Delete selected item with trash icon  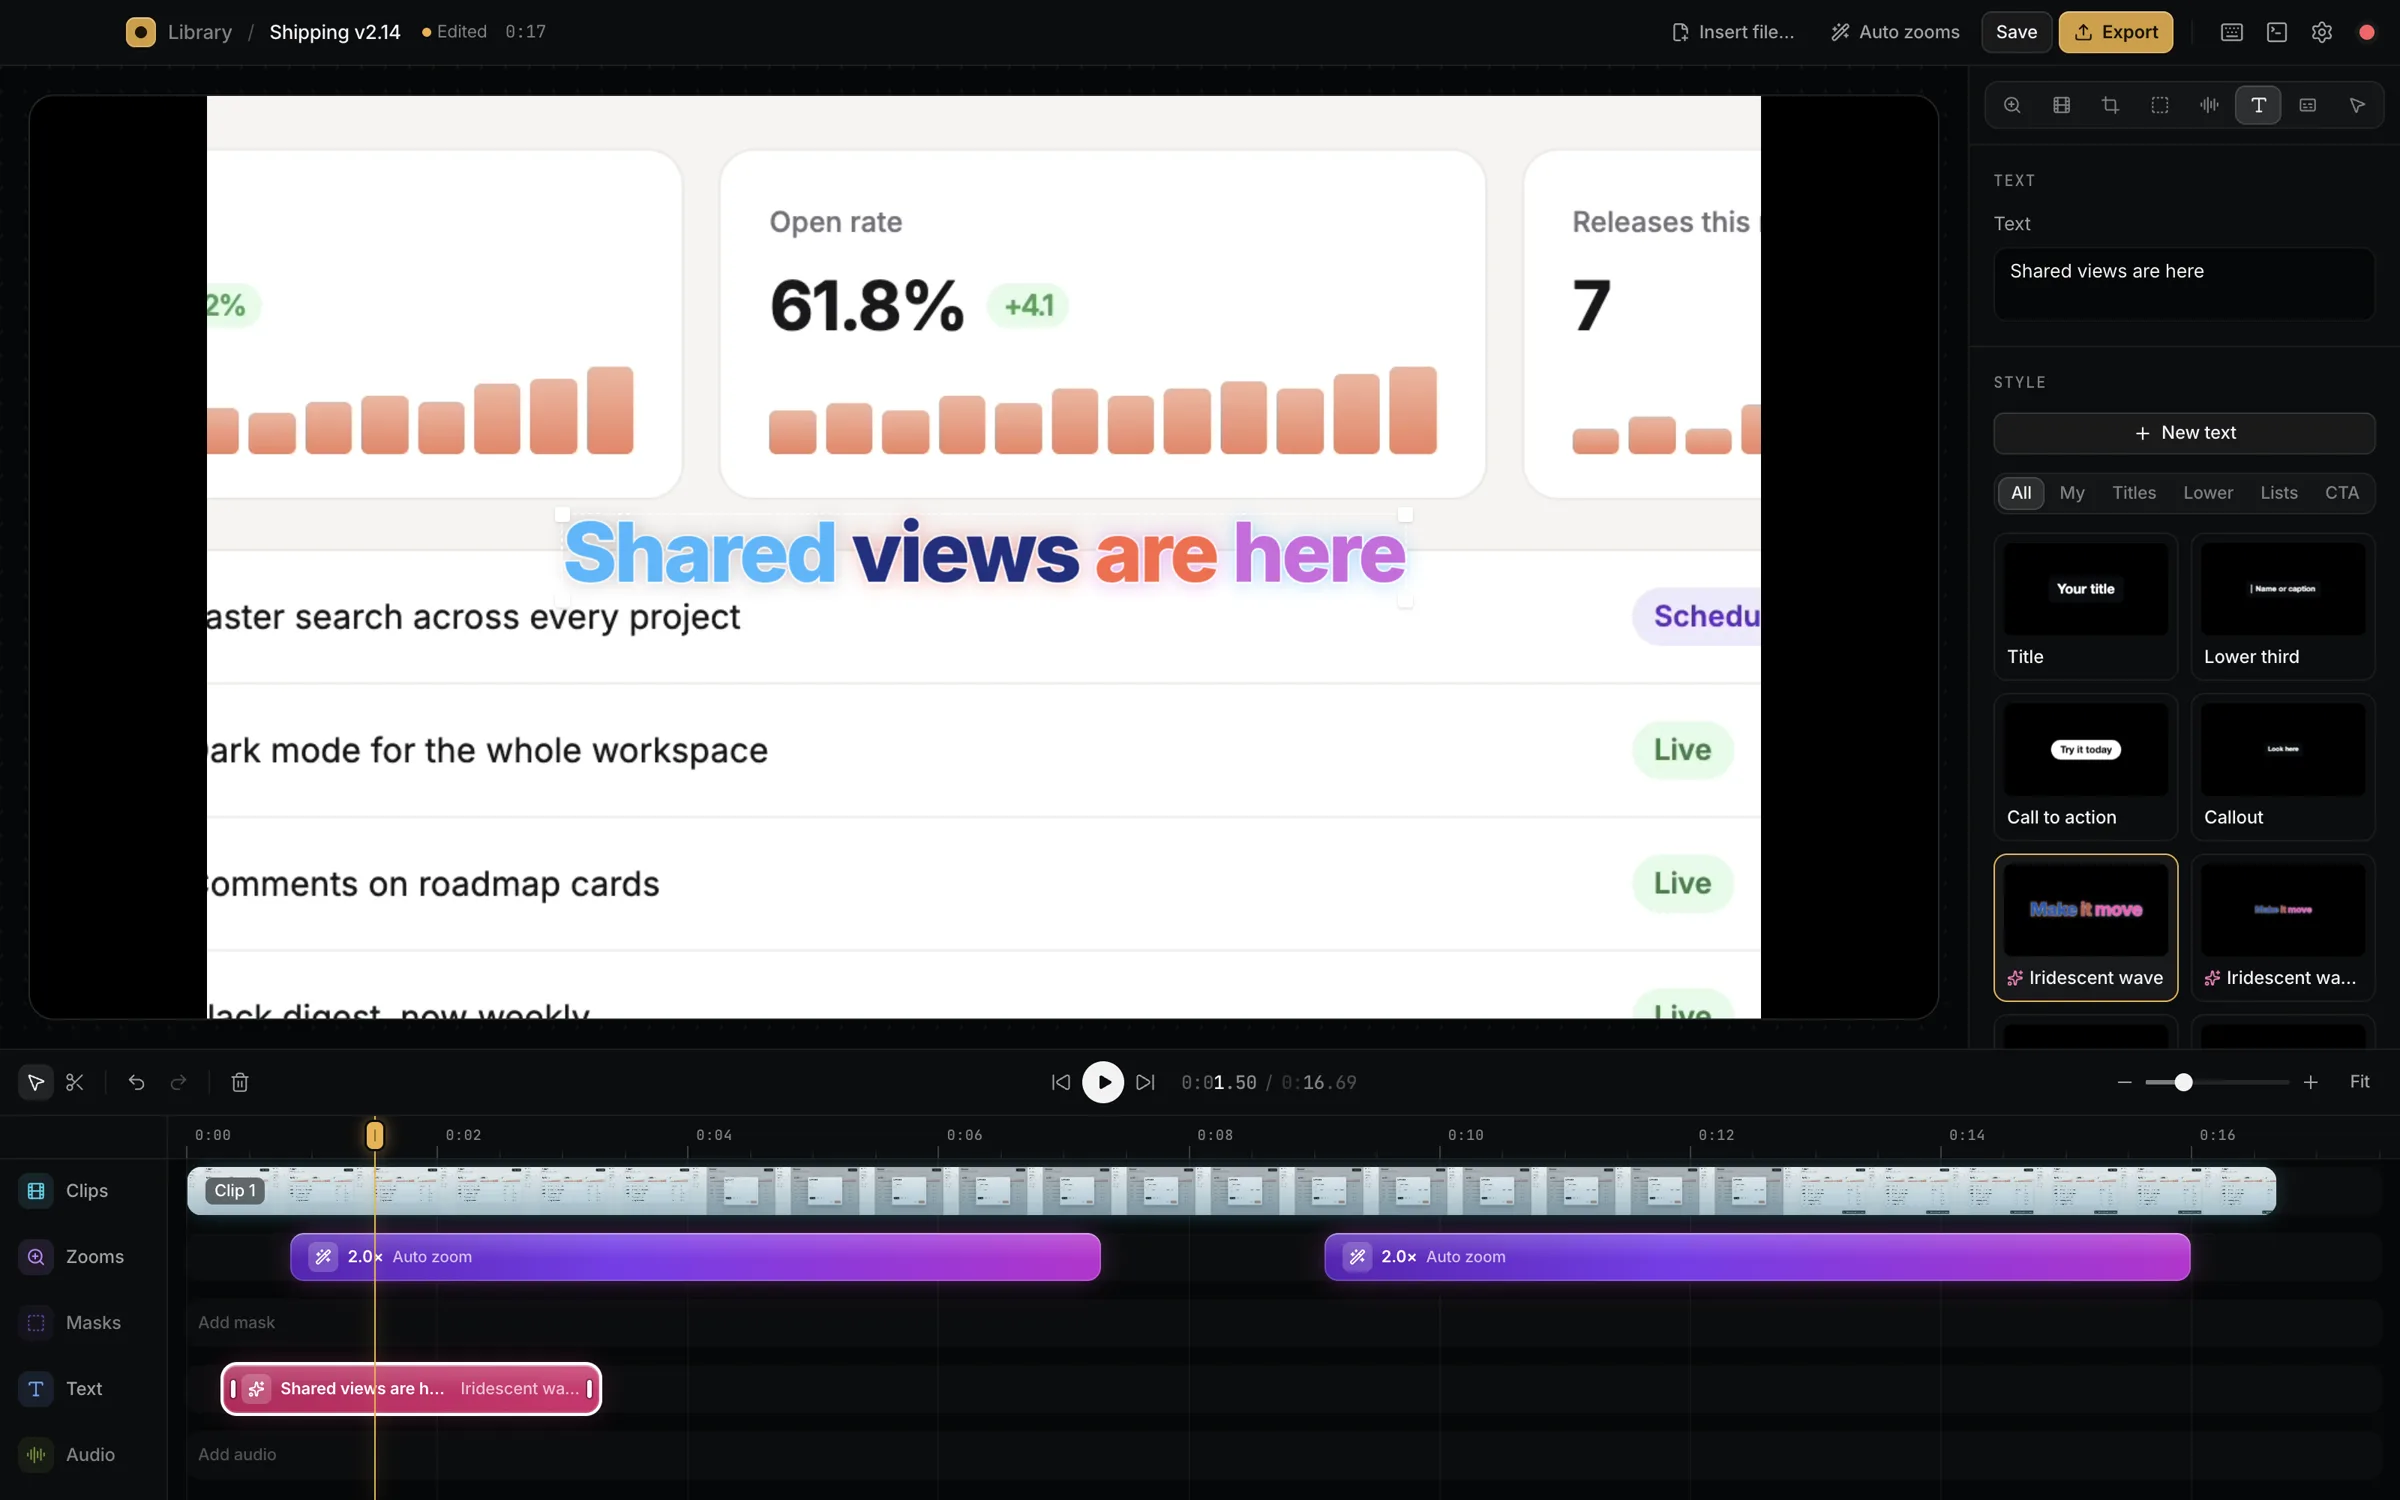(240, 1082)
